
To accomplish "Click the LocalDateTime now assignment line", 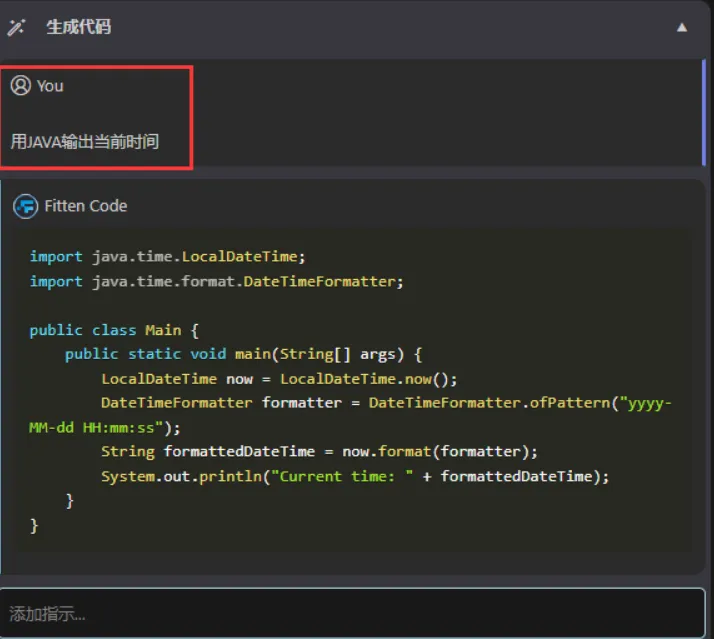I will click(x=279, y=379).
